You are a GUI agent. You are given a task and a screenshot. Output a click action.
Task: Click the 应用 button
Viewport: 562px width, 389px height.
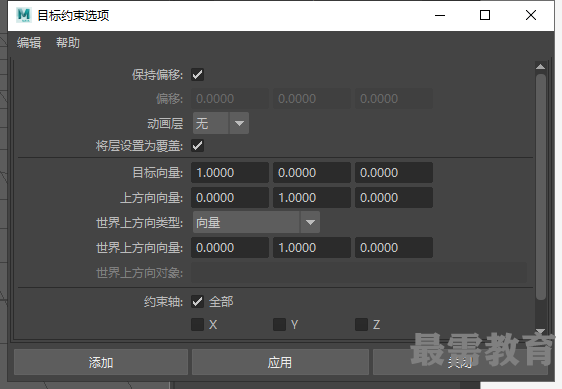[x=280, y=362]
